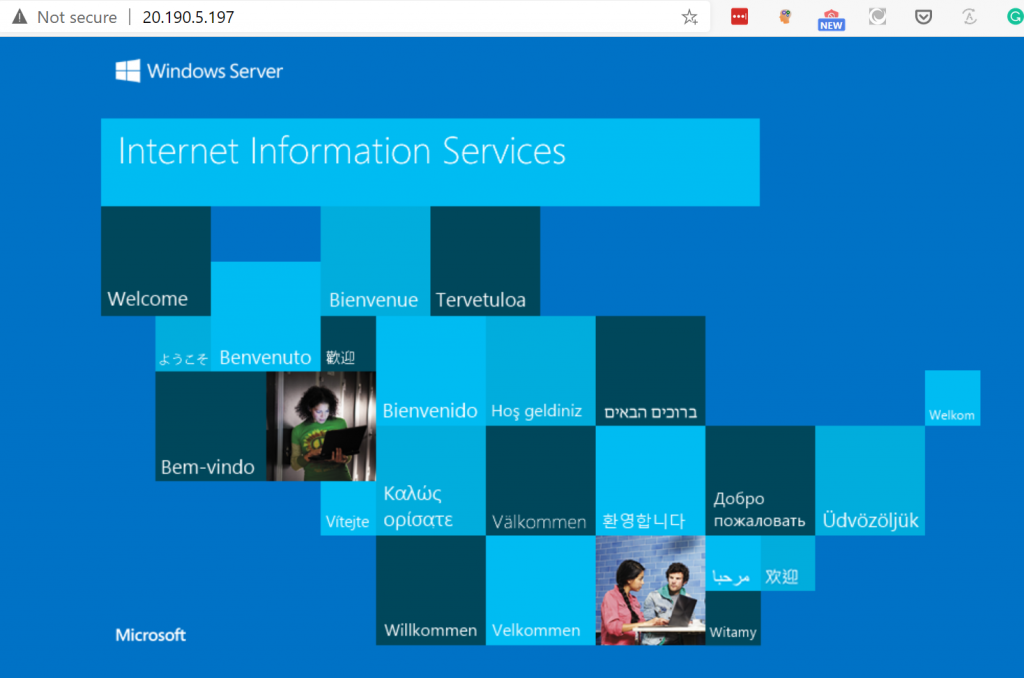The width and height of the screenshot is (1024, 678).
Task: Click the "Välkommen" tile
Action: pyautogui.click(x=541, y=481)
